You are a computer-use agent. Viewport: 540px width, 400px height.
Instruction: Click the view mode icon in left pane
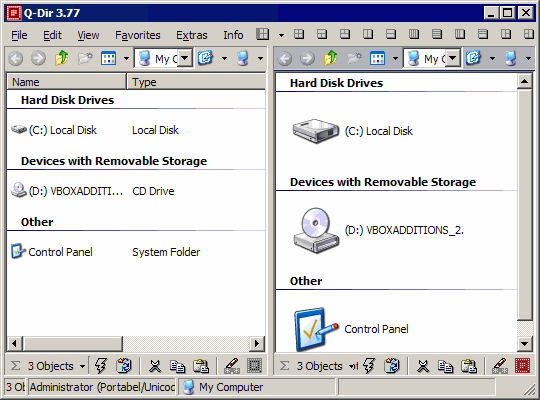(108, 59)
